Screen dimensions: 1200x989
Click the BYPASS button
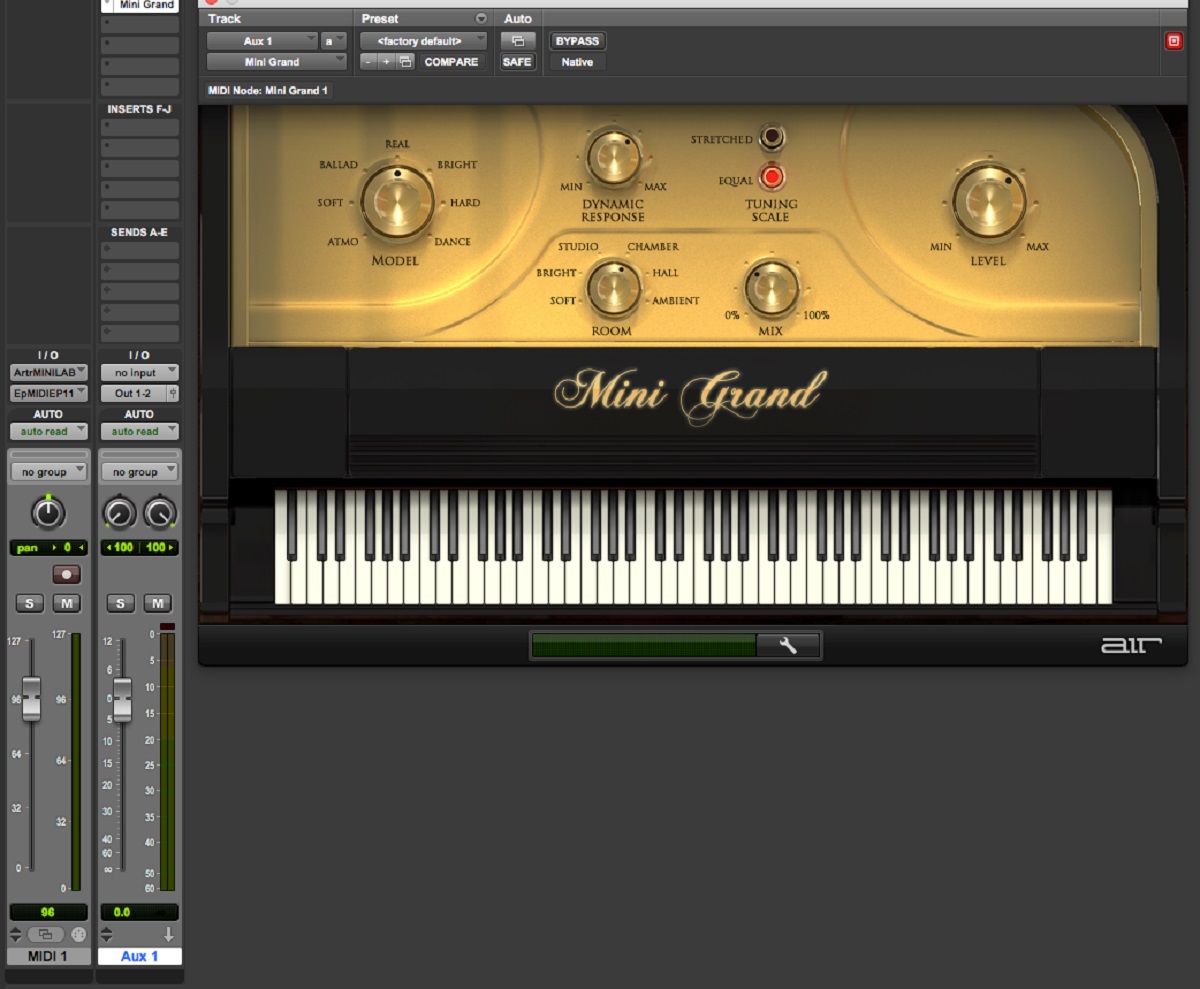coord(578,41)
